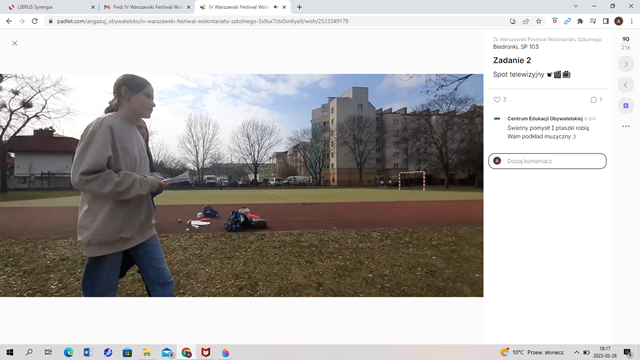Open Centrum Edukacji Obywatelskiej commenter name
The height and width of the screenshot is (360, 640).
pyautogui.click(x=545, y=118)
